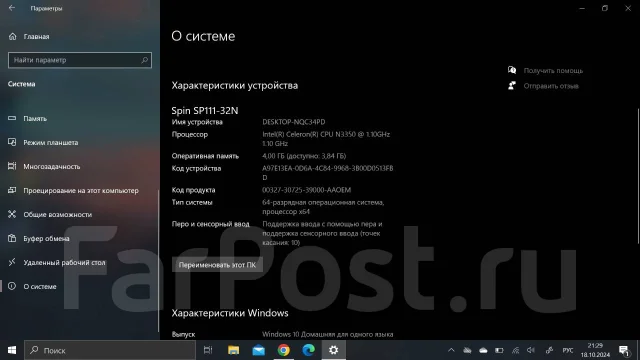The height and width of the screenshot is (360, 640).
Task: Click Windows 10 Домашняя edition text
Action: coord(328,334)
